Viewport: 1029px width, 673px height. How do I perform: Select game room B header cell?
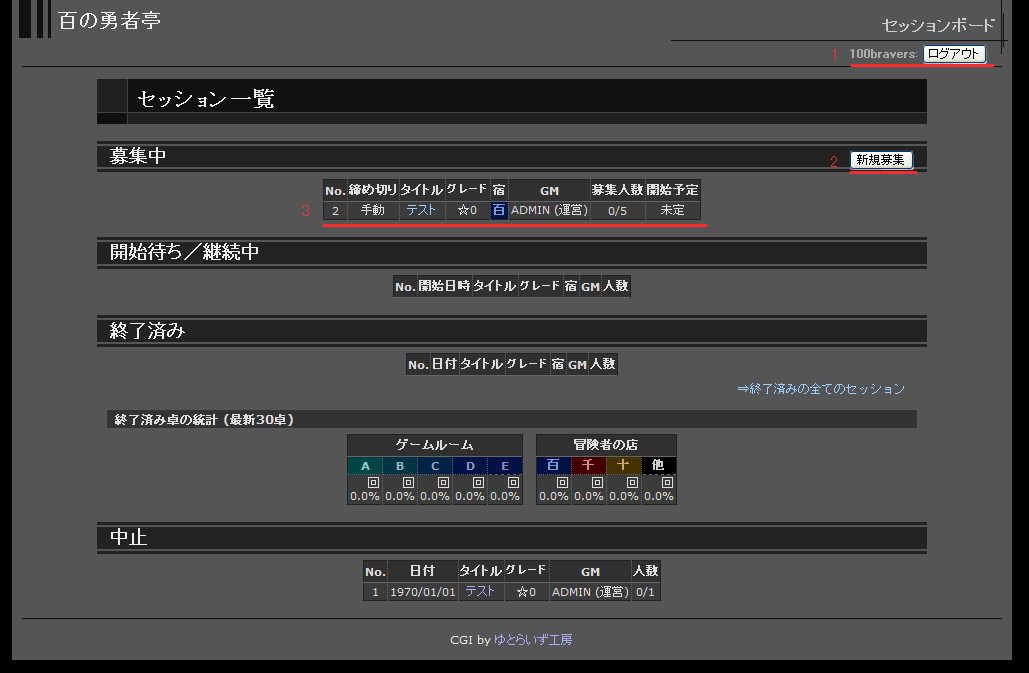click(400, 466)
